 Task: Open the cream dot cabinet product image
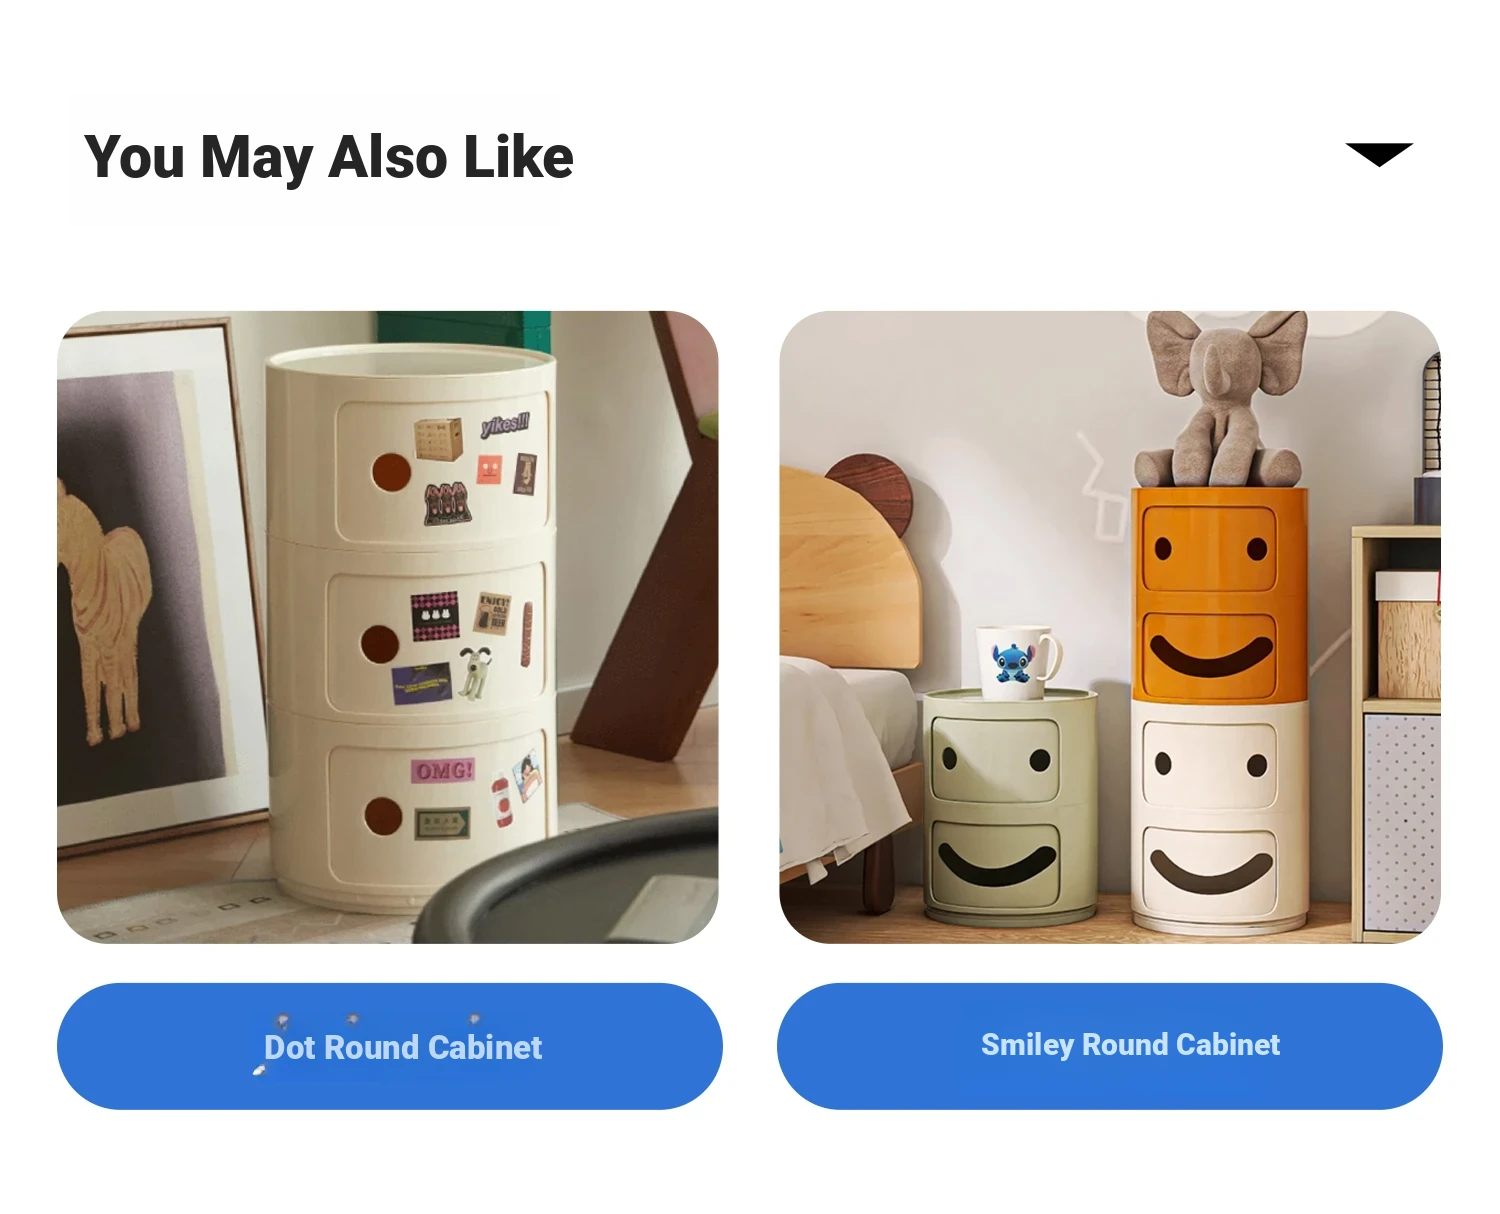coord(388,627)
